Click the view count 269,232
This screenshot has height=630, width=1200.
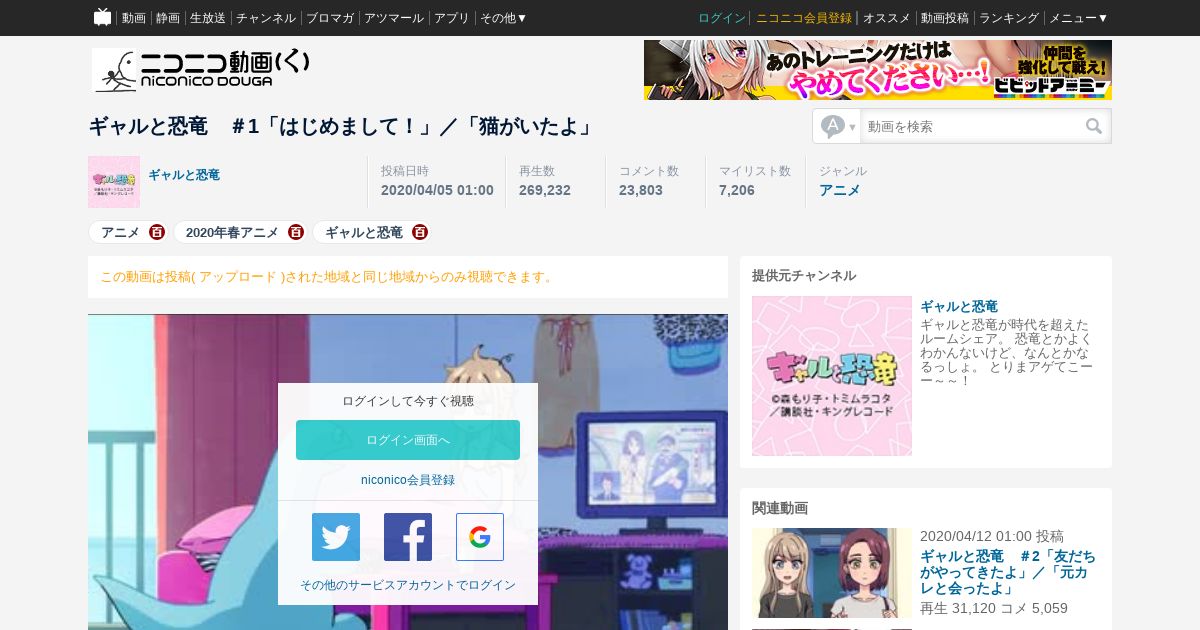pyautogui.click(x=545, y=190)
